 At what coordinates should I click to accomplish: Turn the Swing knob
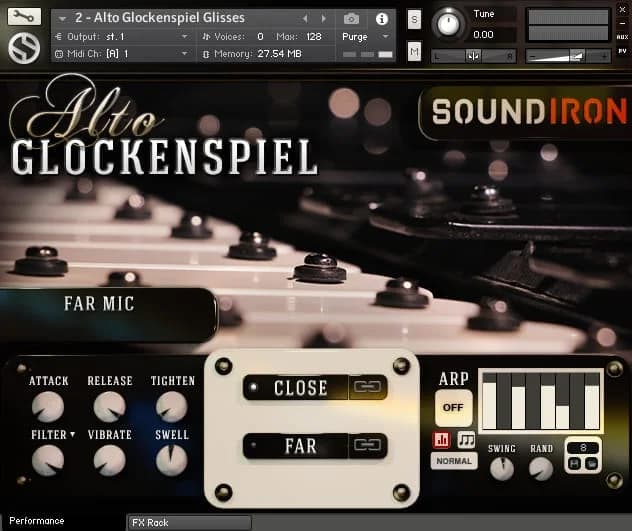point(501,469)
